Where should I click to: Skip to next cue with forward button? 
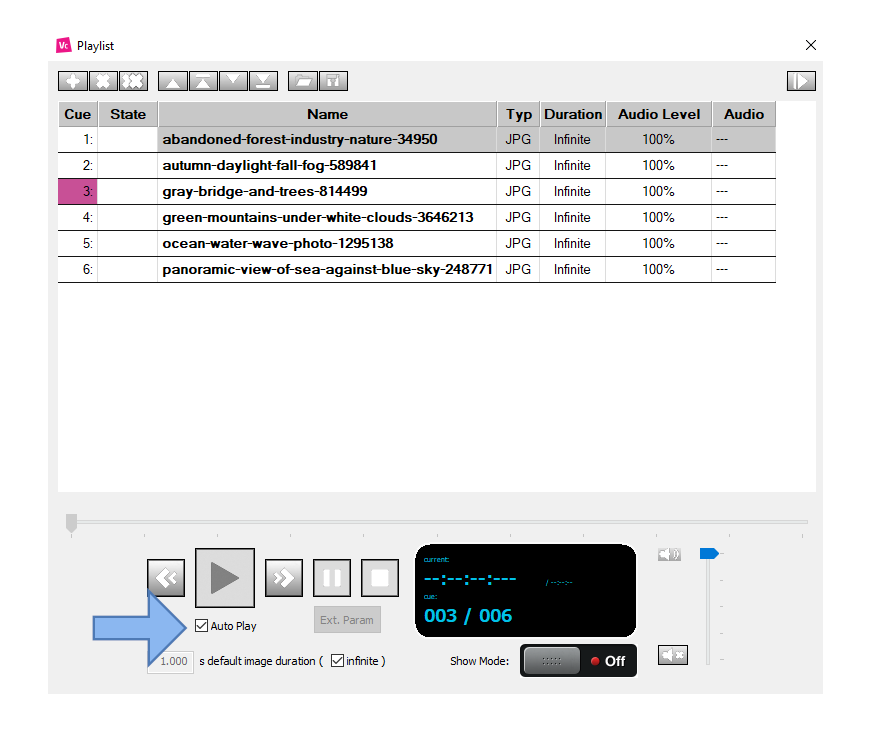pos(284,578)
